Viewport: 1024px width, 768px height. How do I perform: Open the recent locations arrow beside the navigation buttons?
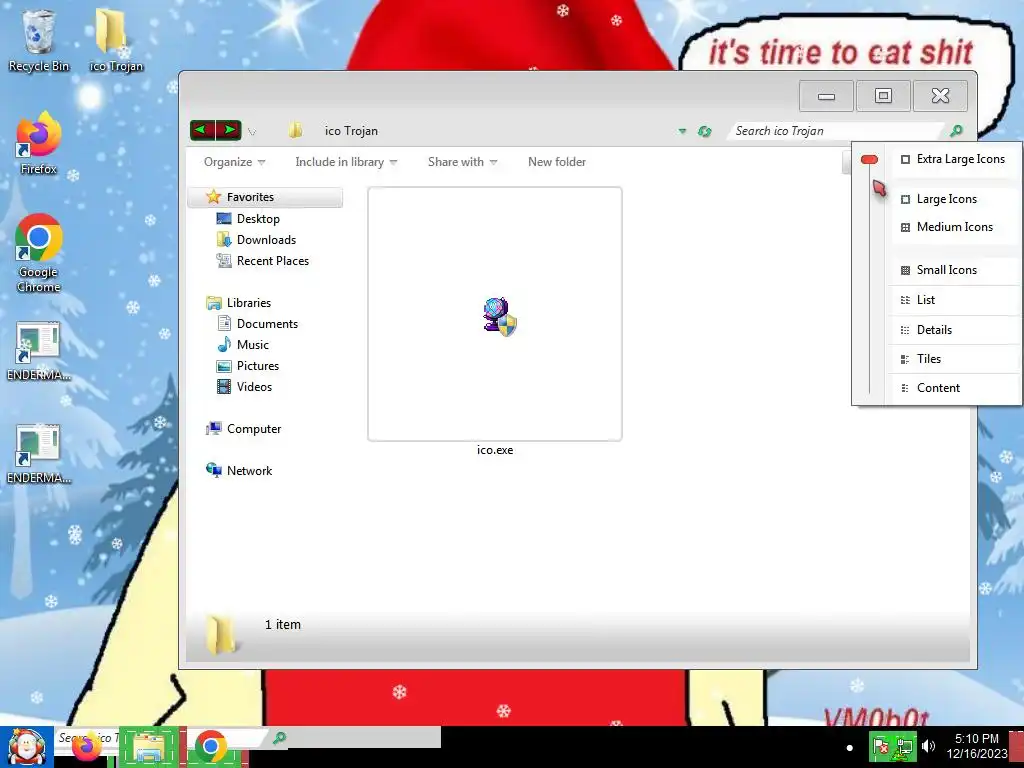coord(252,132)
